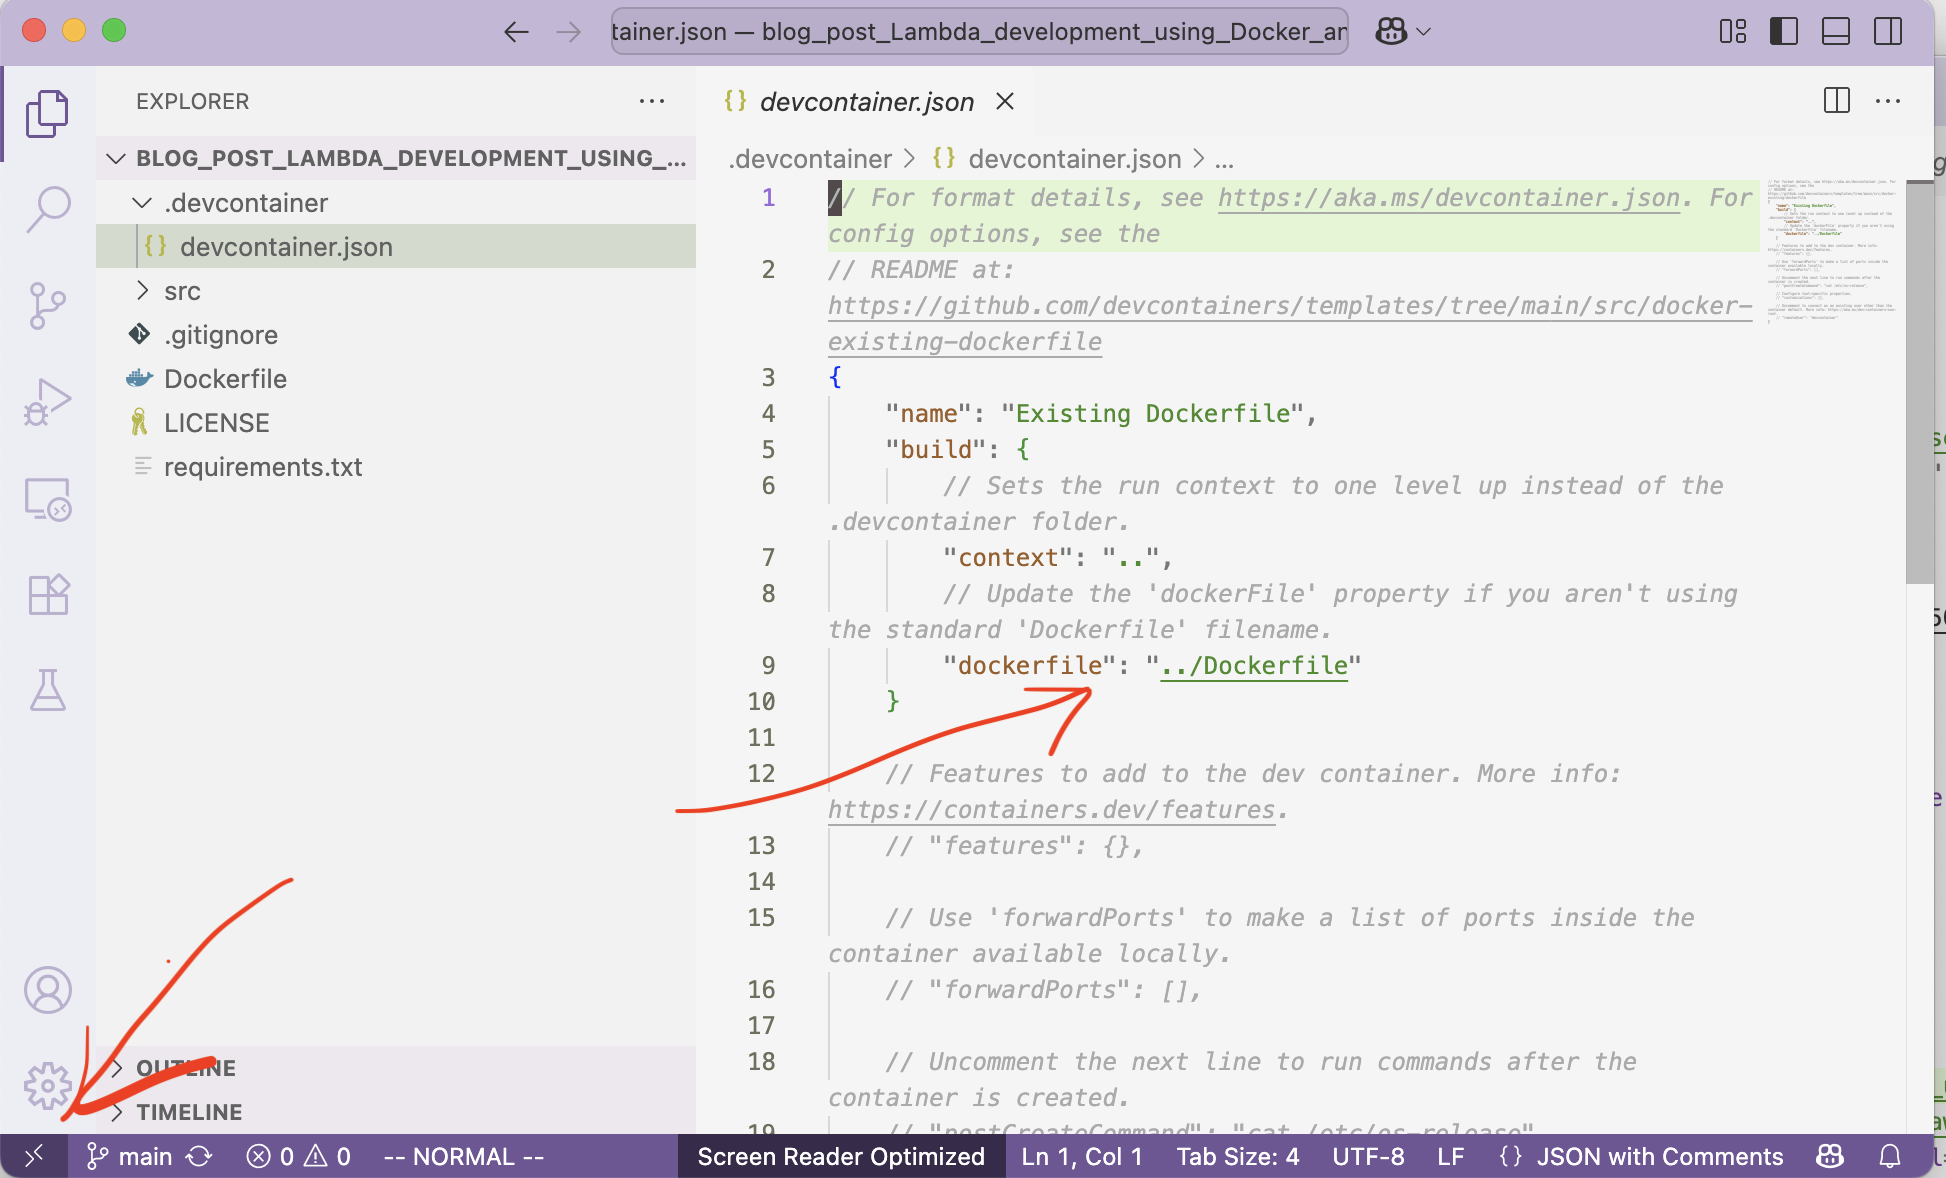
Task: Click the main branch in status bar
Action: (x=130, y=1157)
